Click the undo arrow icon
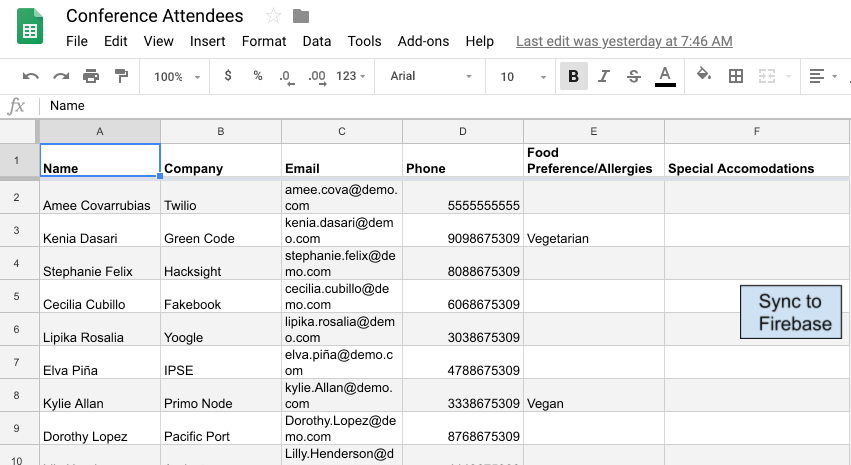Viewport: 851px width, 465px height. pos(31,76)
